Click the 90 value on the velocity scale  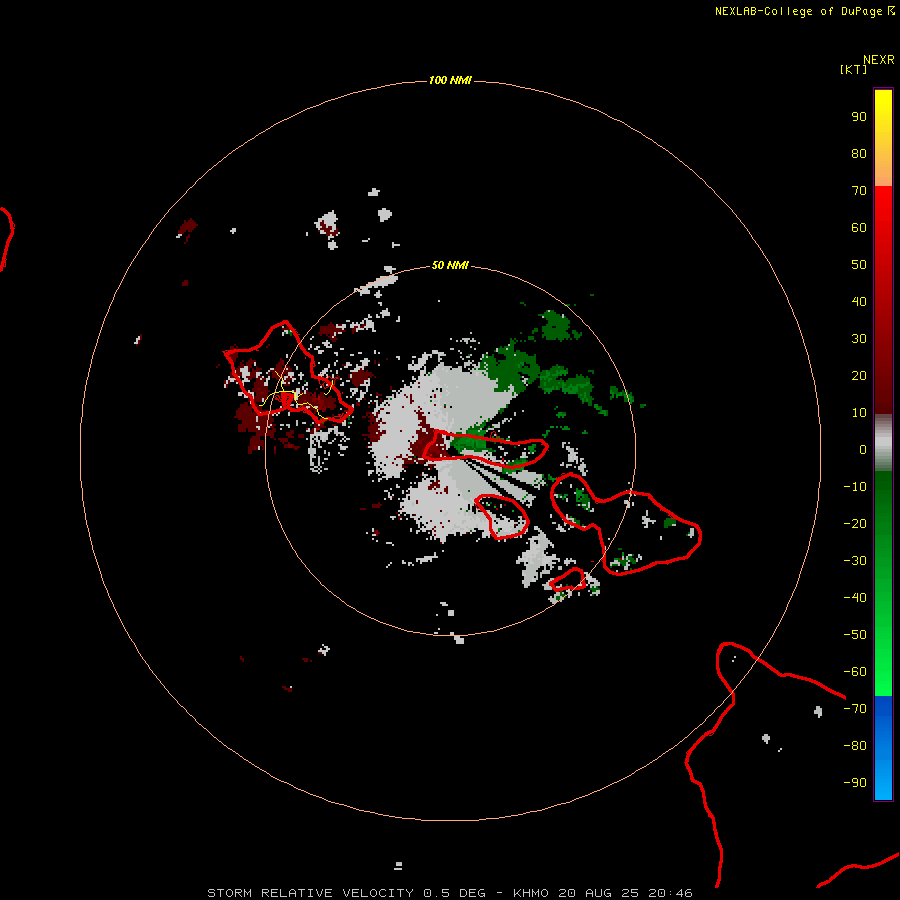click(x=859, y=117)
